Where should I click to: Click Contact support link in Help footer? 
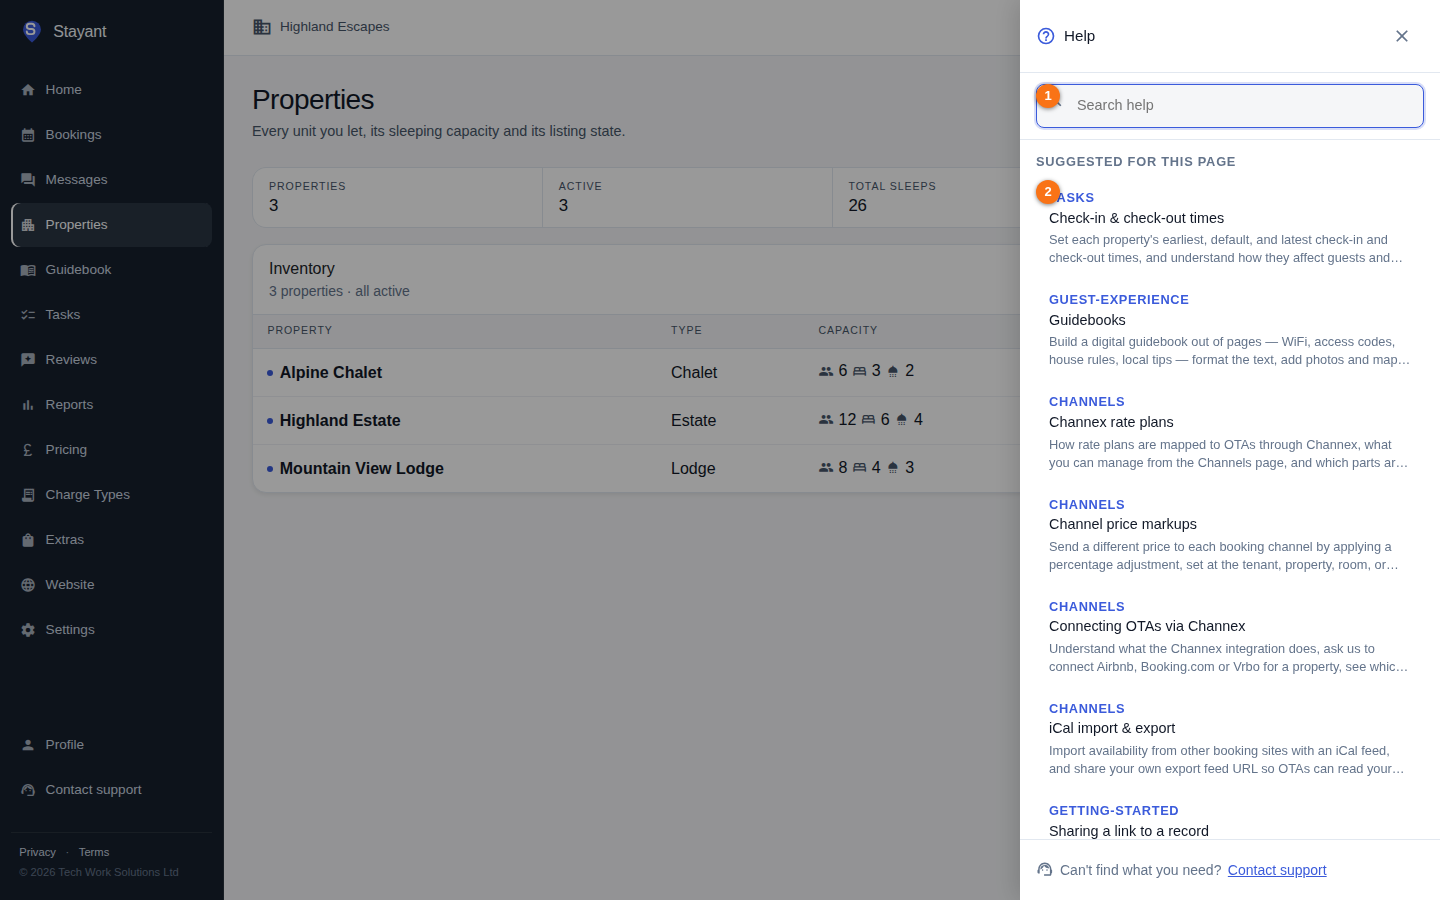point(1277,870)
